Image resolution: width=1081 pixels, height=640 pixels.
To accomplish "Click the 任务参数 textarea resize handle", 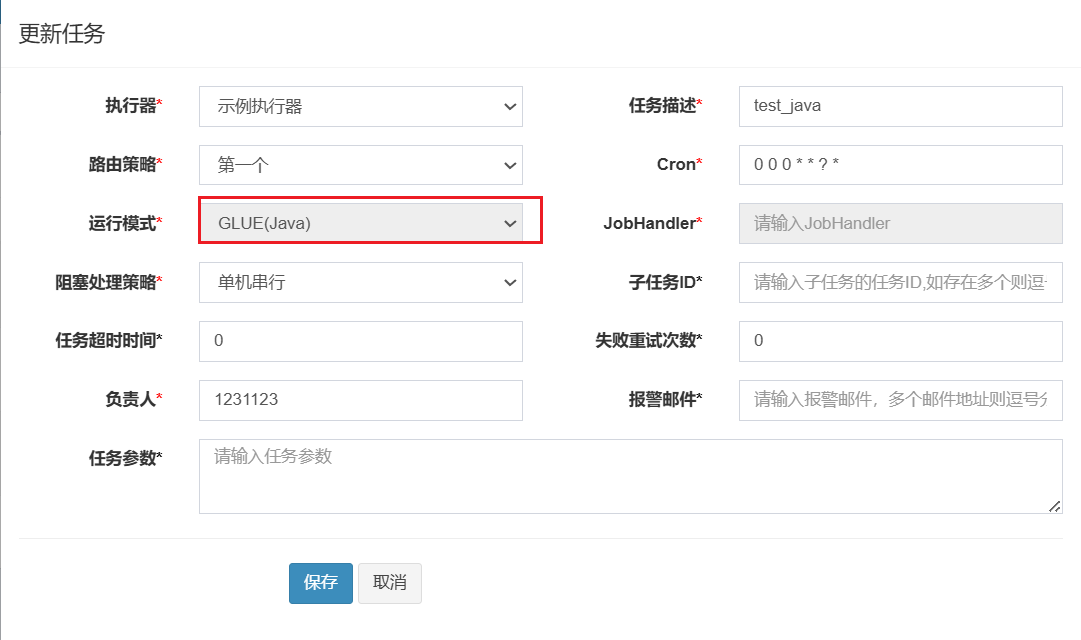I will coord(1055,507).
